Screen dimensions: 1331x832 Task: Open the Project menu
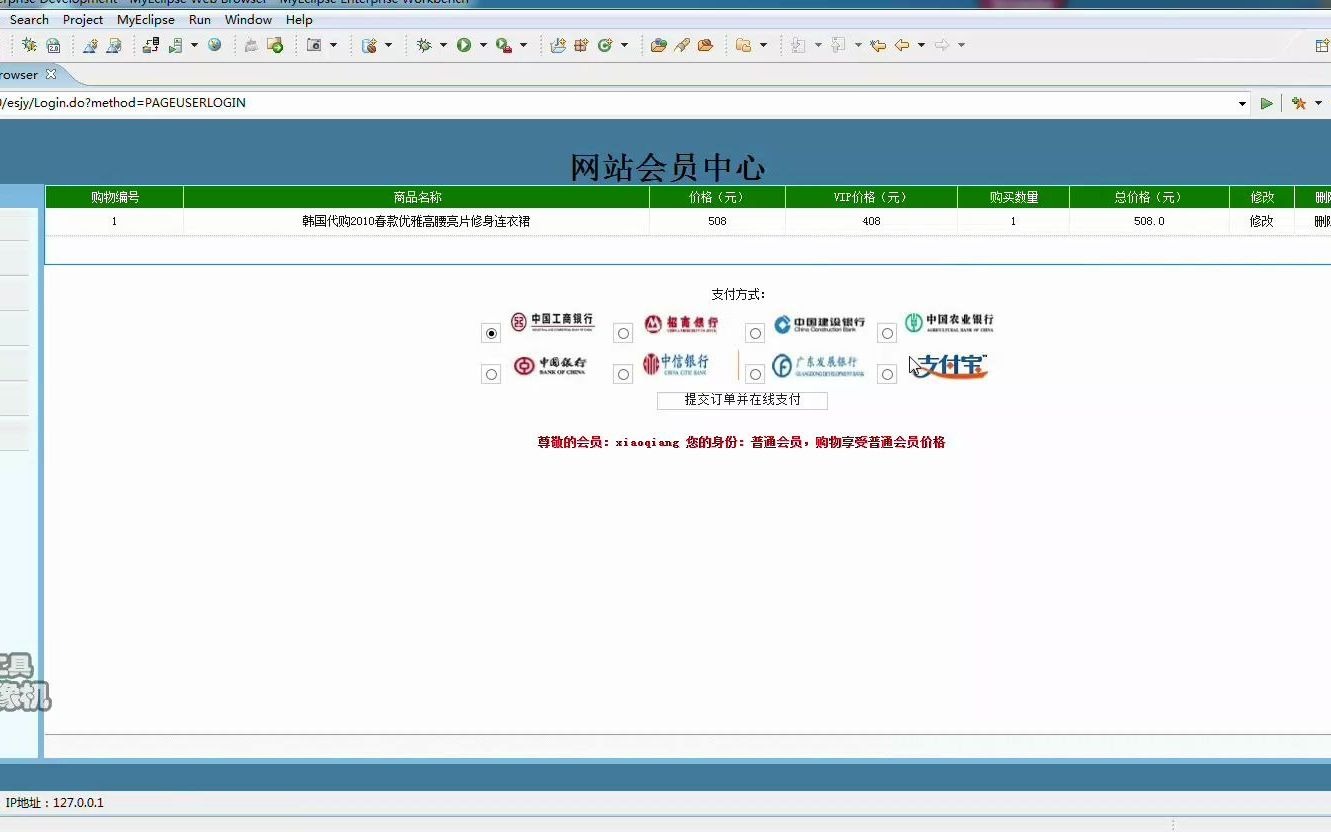(83, 19)
